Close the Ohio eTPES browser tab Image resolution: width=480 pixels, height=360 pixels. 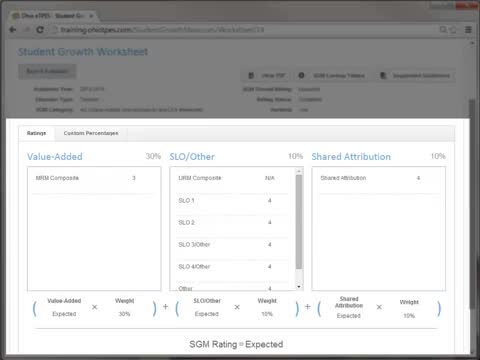pos(91,16)
